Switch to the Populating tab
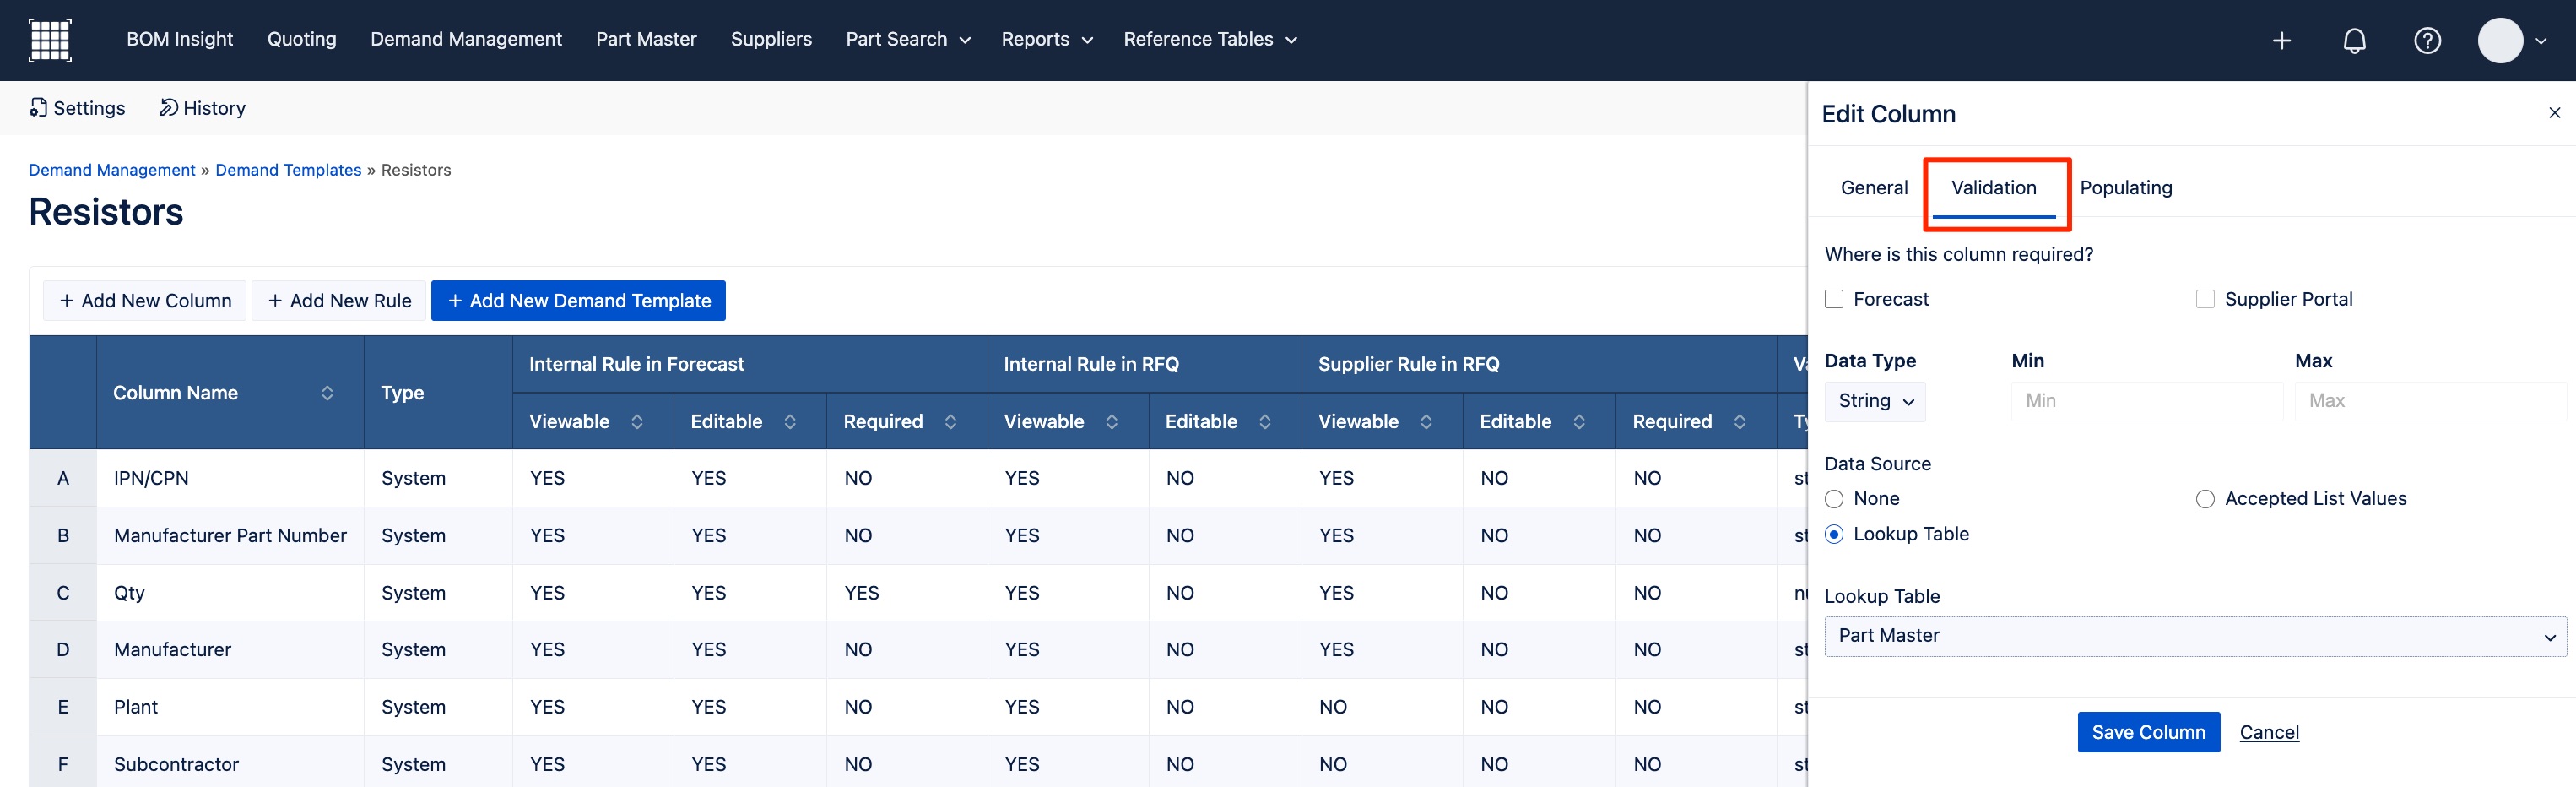Image resolution: width=2576 pixels, height=787 pixels. [2126, 188]
